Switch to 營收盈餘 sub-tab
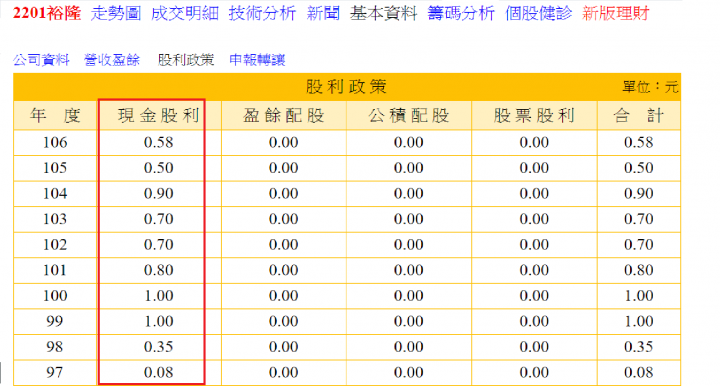Image resolution: width=720 pixels, height=386 pixels. (x=112, y=60)
